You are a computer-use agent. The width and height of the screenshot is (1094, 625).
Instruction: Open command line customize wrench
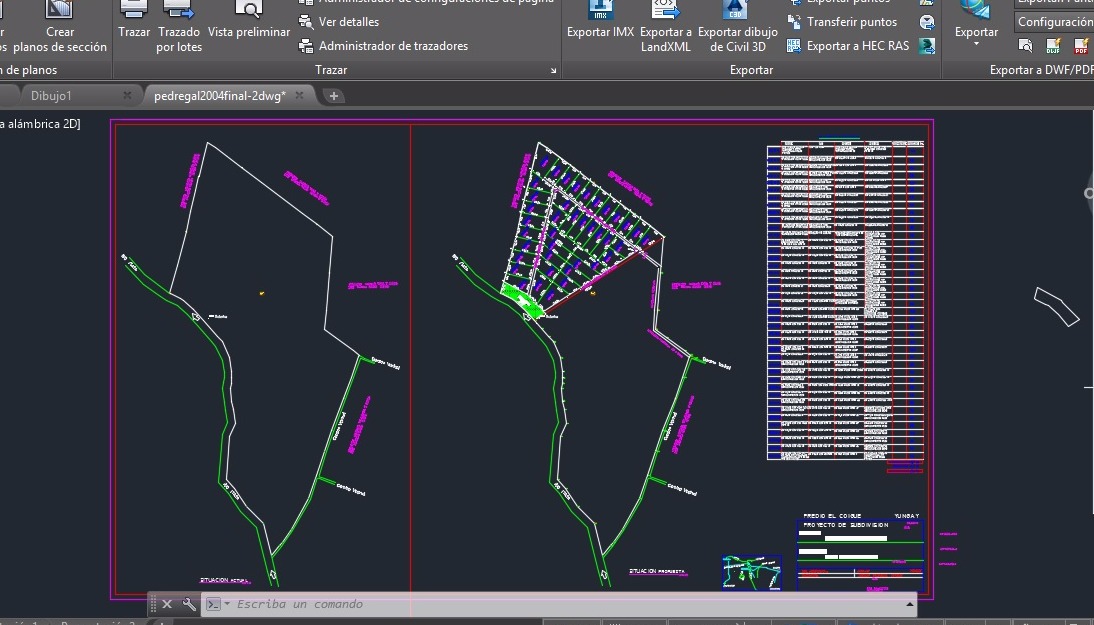tap(189, 604)
